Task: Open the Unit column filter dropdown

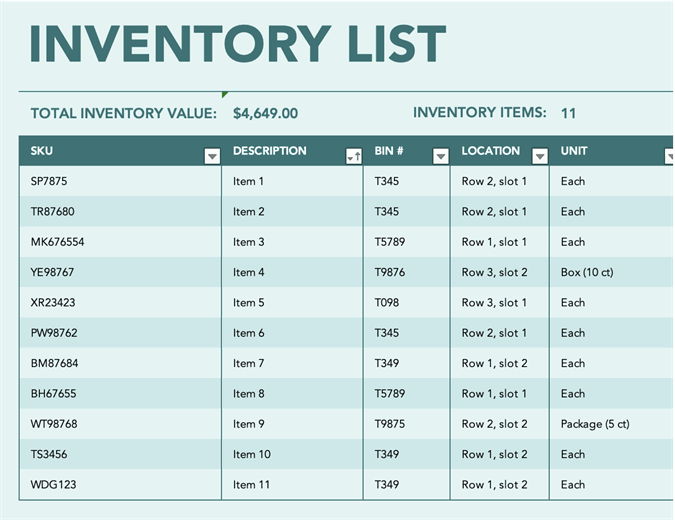Action: click(670, 156)
